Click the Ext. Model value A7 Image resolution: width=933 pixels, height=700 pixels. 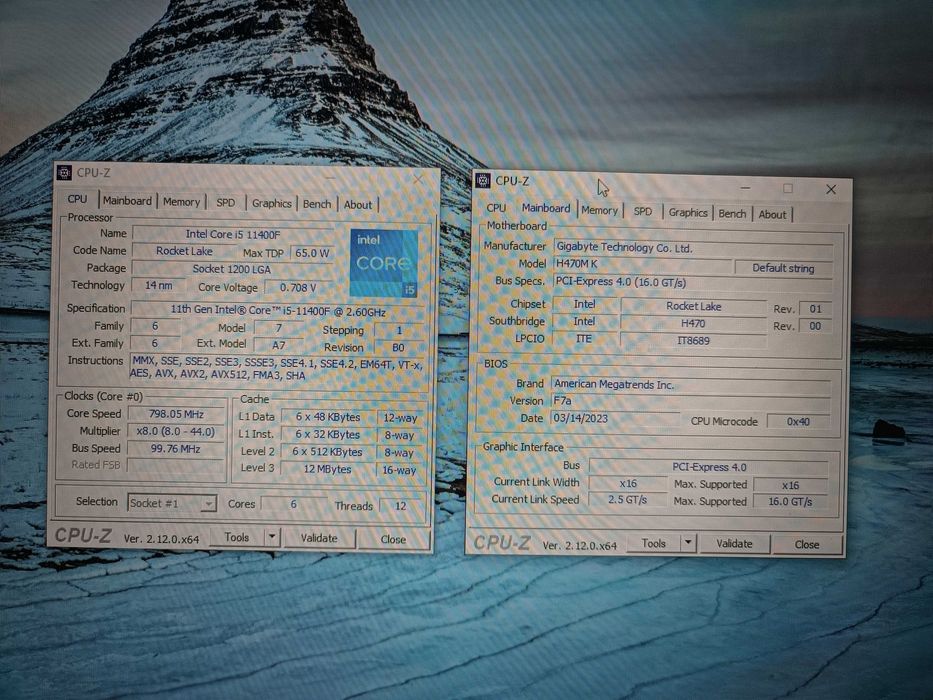coord(278,345)
